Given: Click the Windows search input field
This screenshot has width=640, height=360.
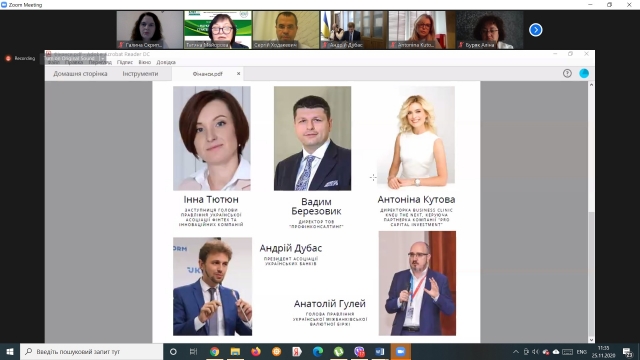Looking at the screenshot, I should (91, 351).
